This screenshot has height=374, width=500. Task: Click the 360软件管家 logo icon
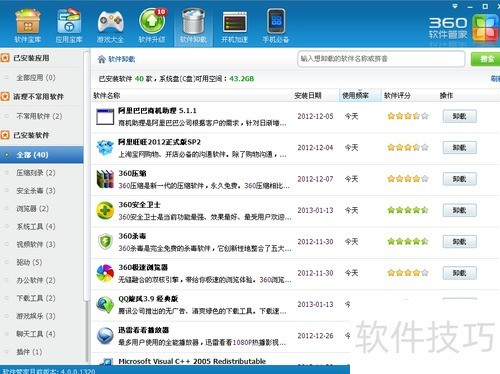pyautogui.click(x=485, y=28)
